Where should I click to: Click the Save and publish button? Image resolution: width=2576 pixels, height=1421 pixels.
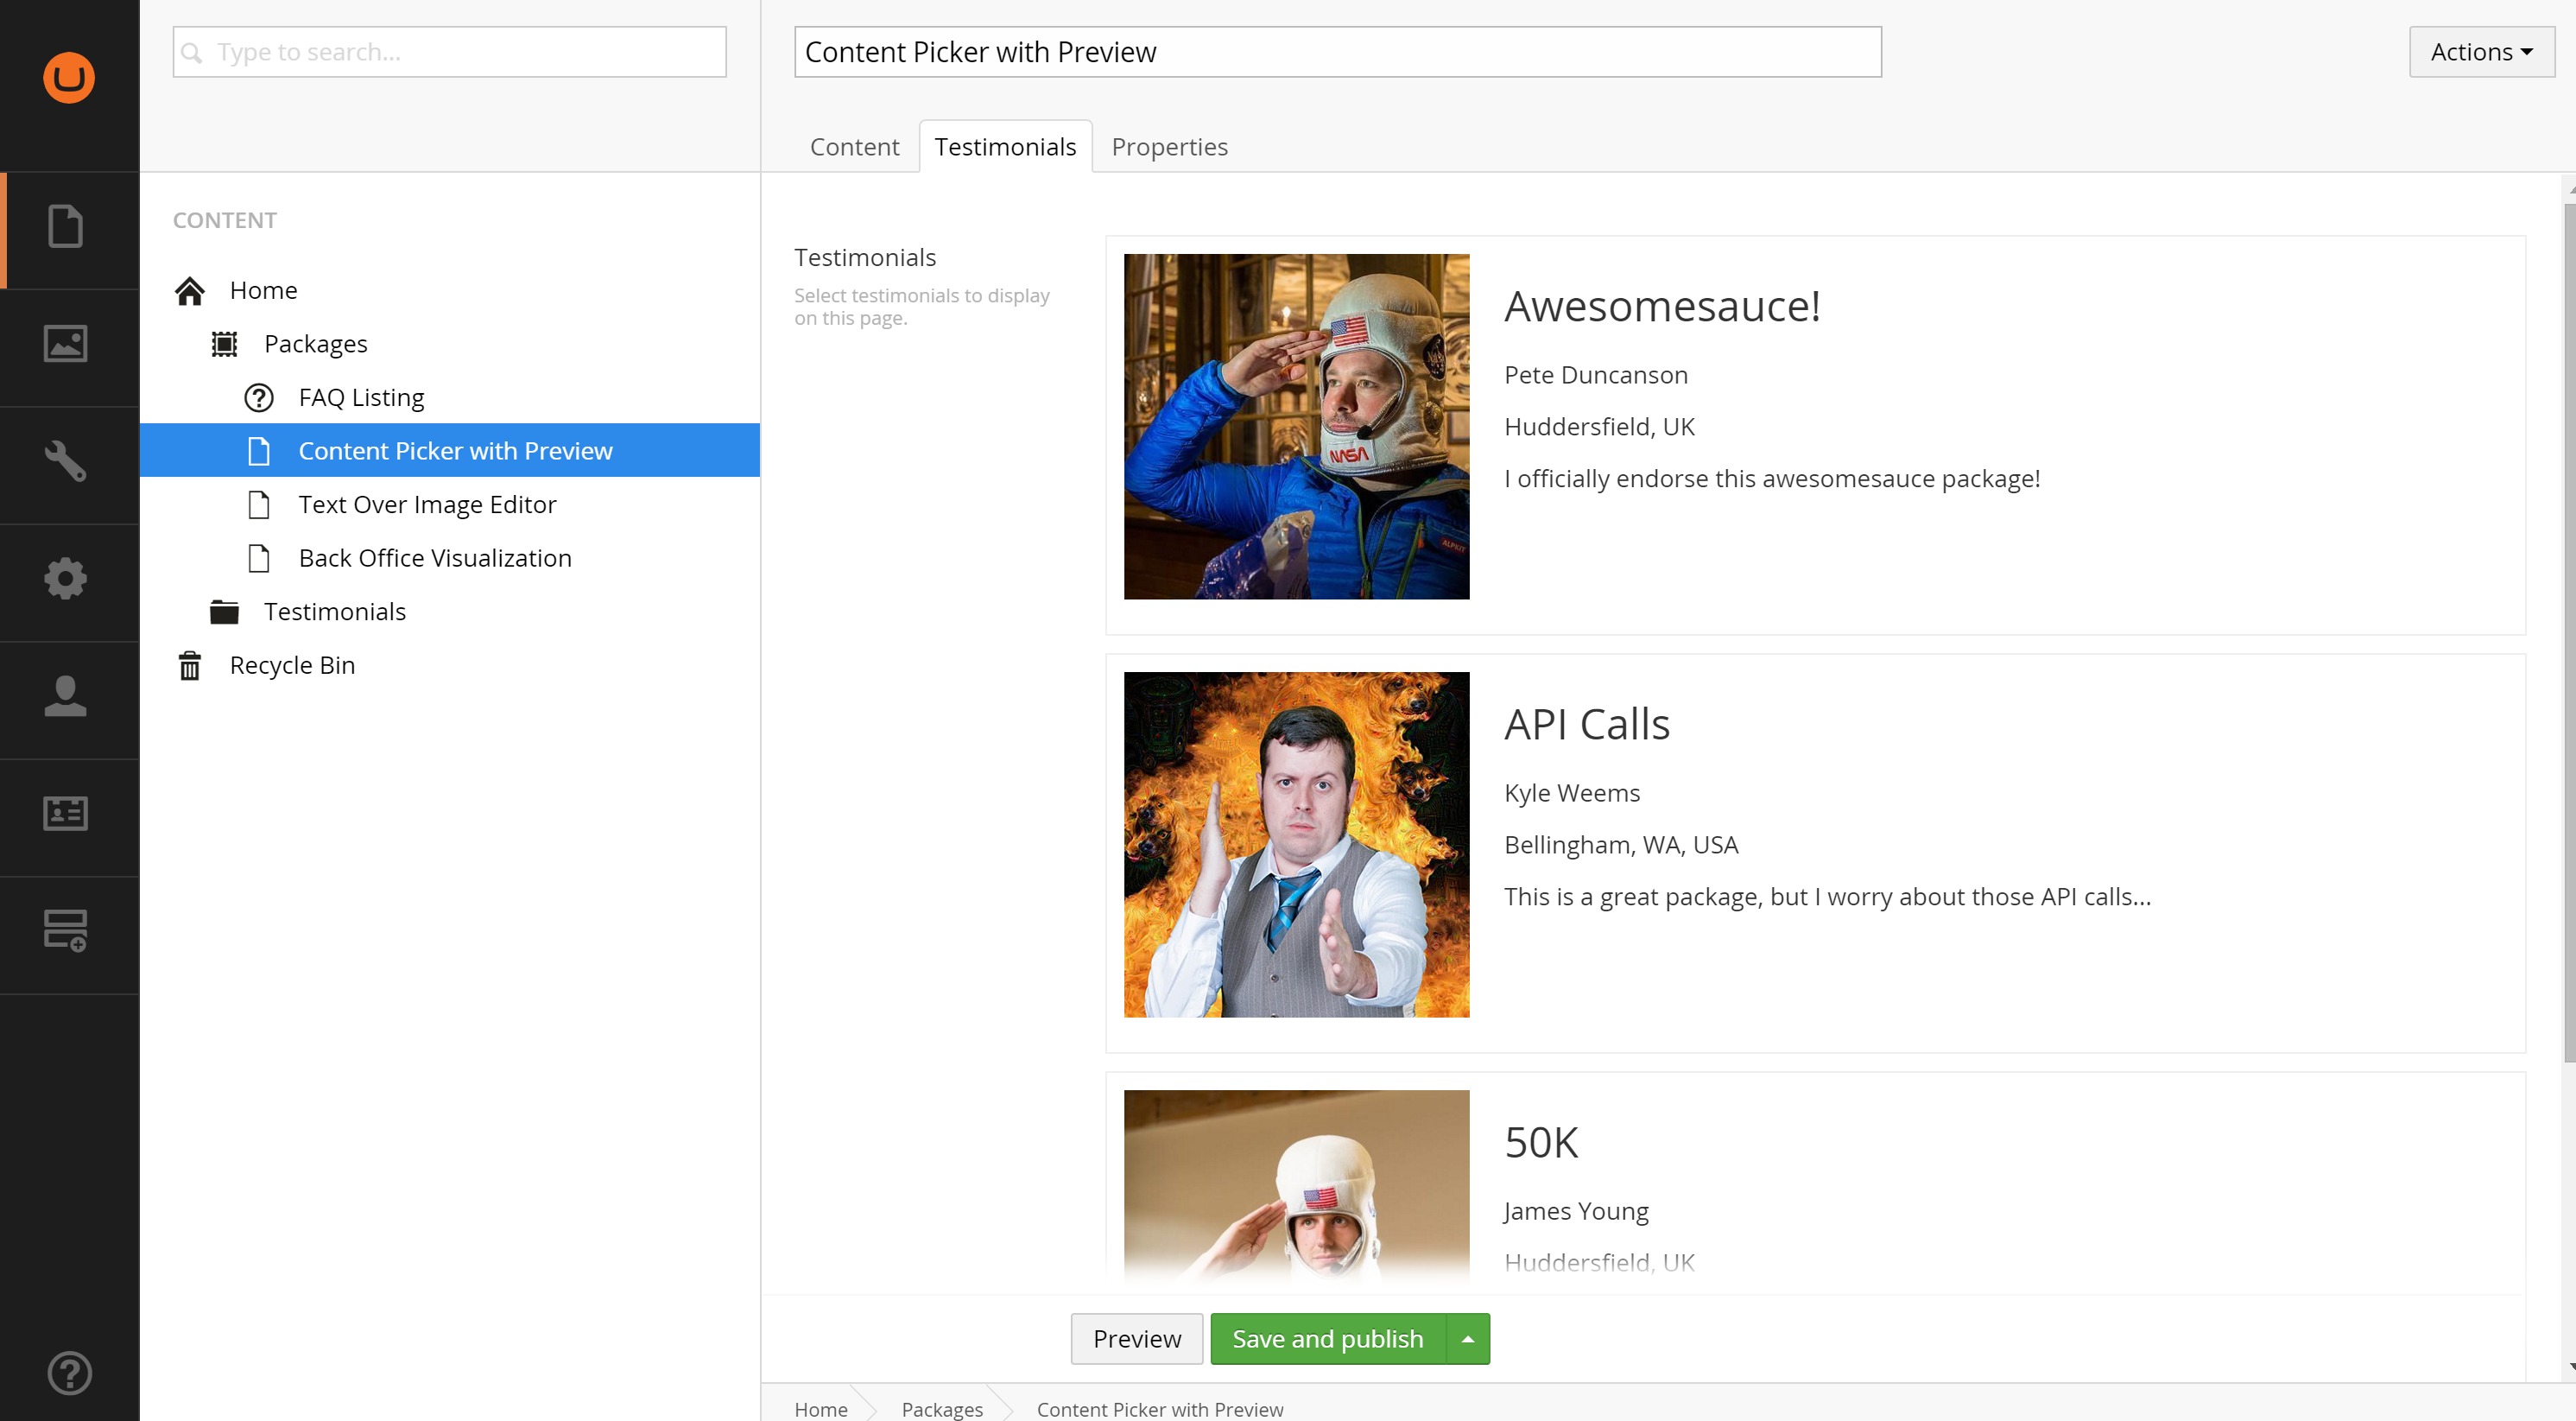point(1328,1339)
